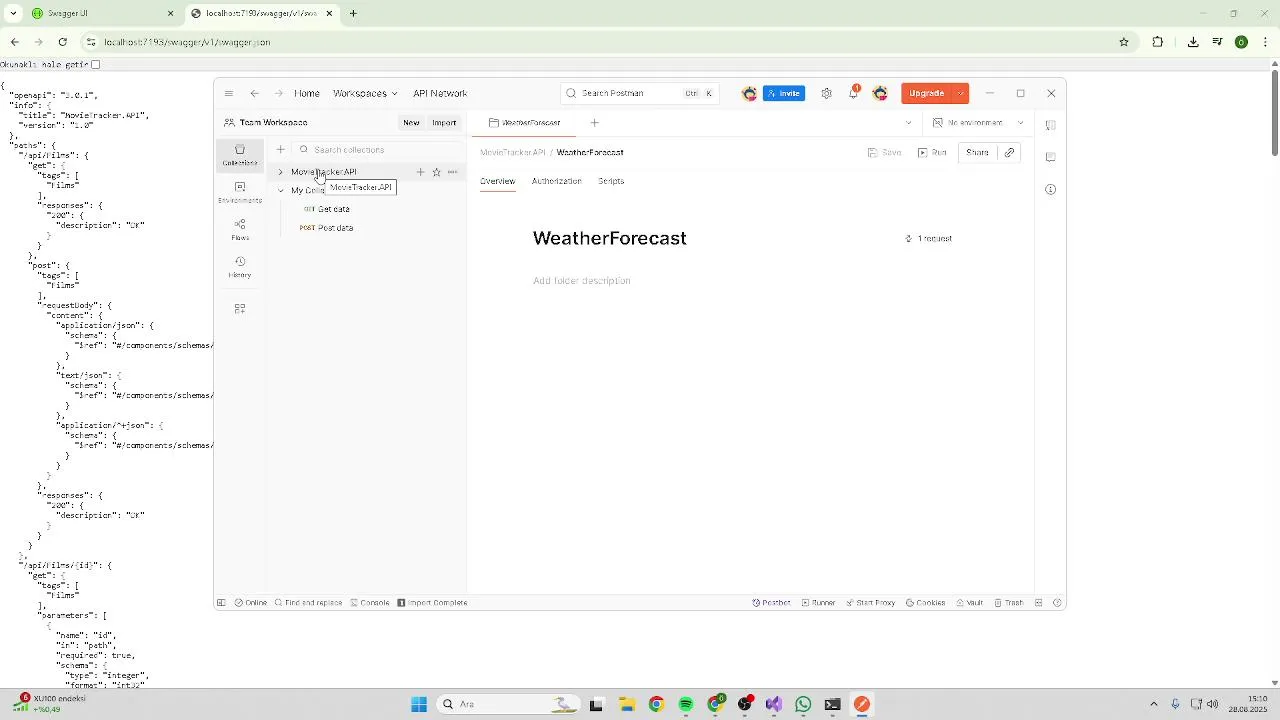Open the Workspaces dropdown
1280x720 pixels.
365,93
